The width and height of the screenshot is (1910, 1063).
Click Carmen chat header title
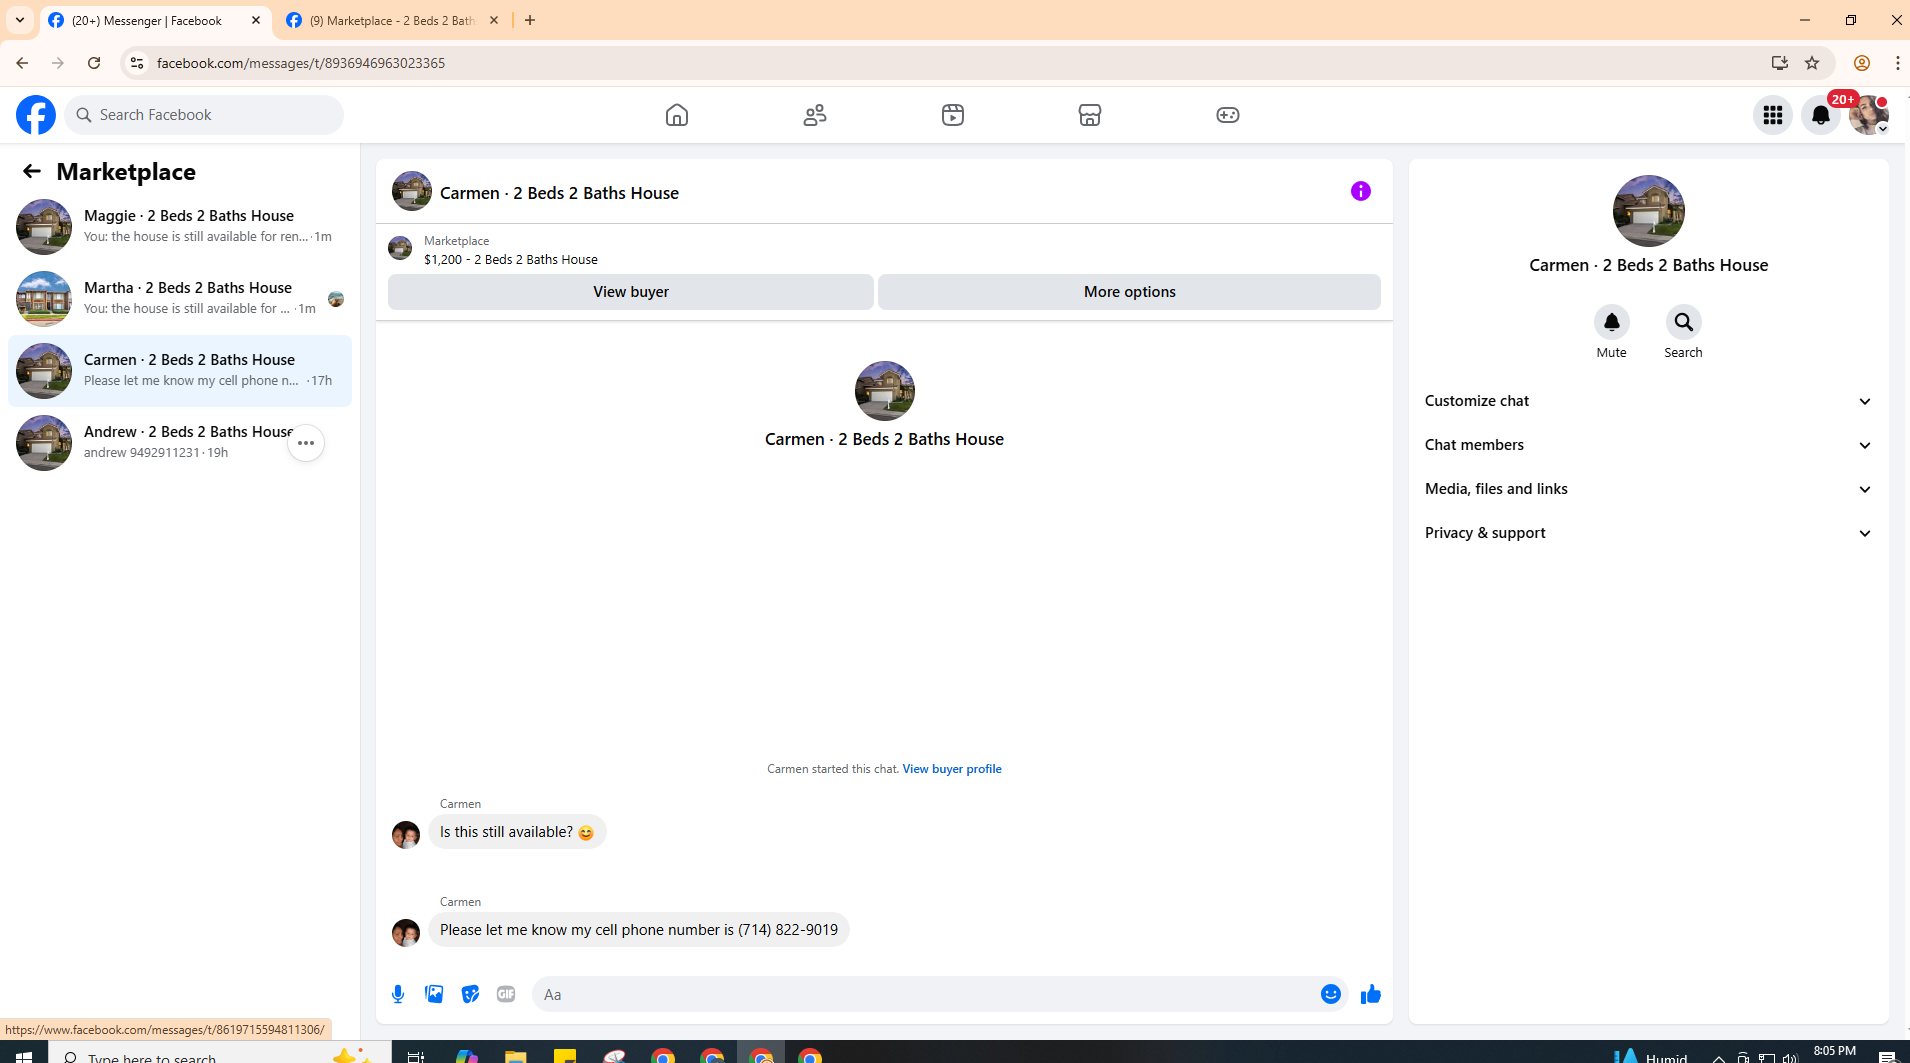pyautogui.click(x=559, y=193)
